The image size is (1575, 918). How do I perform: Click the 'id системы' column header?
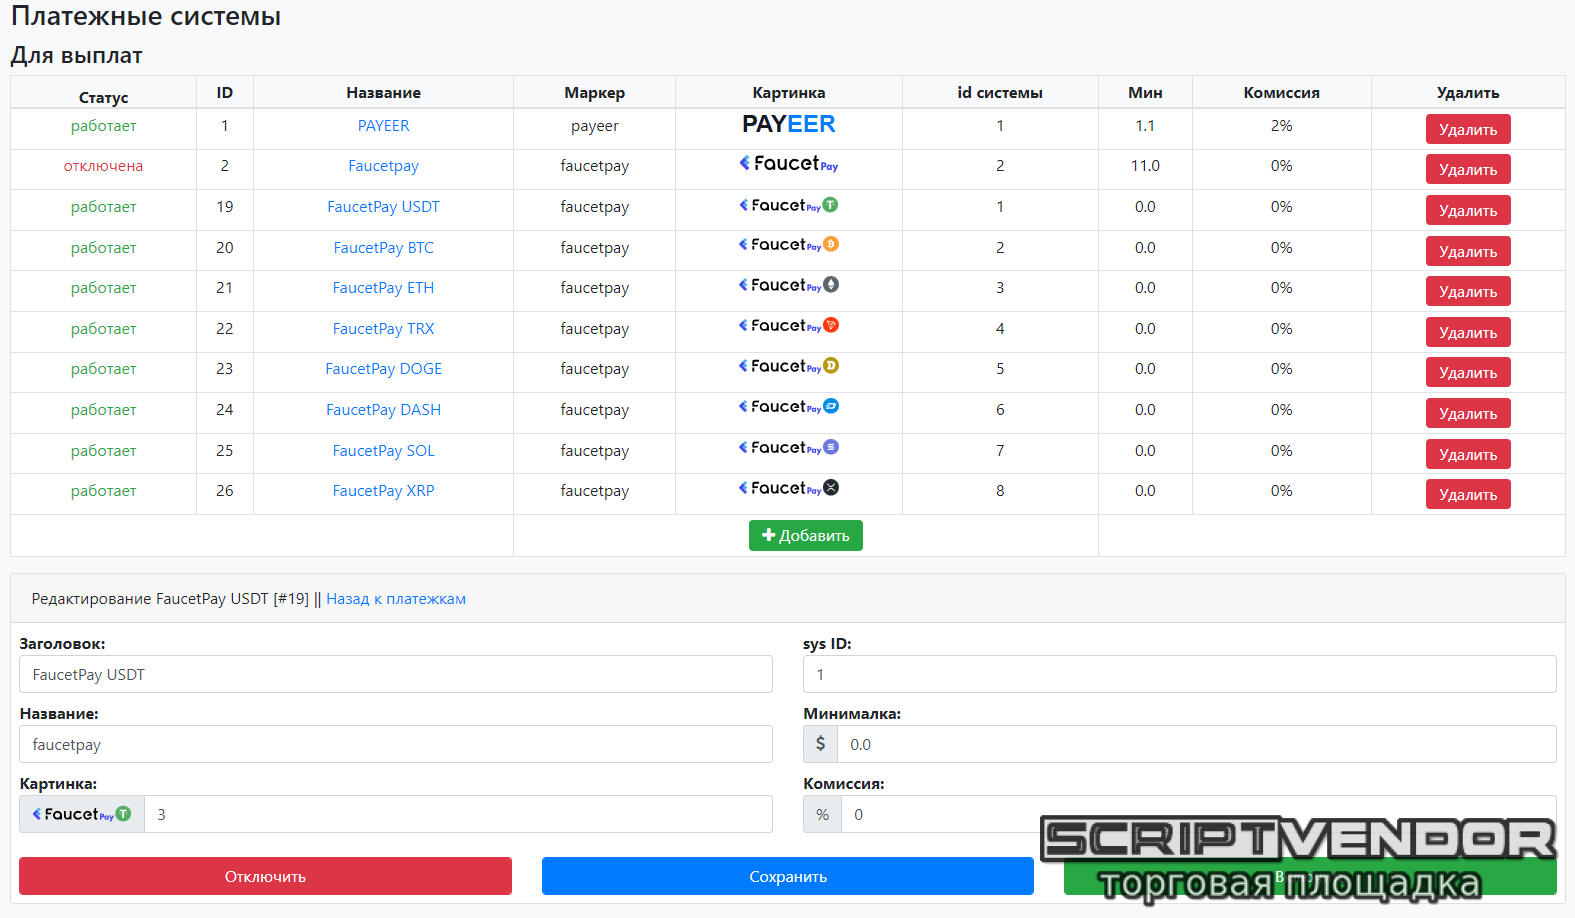click(x=1000, y=92)
